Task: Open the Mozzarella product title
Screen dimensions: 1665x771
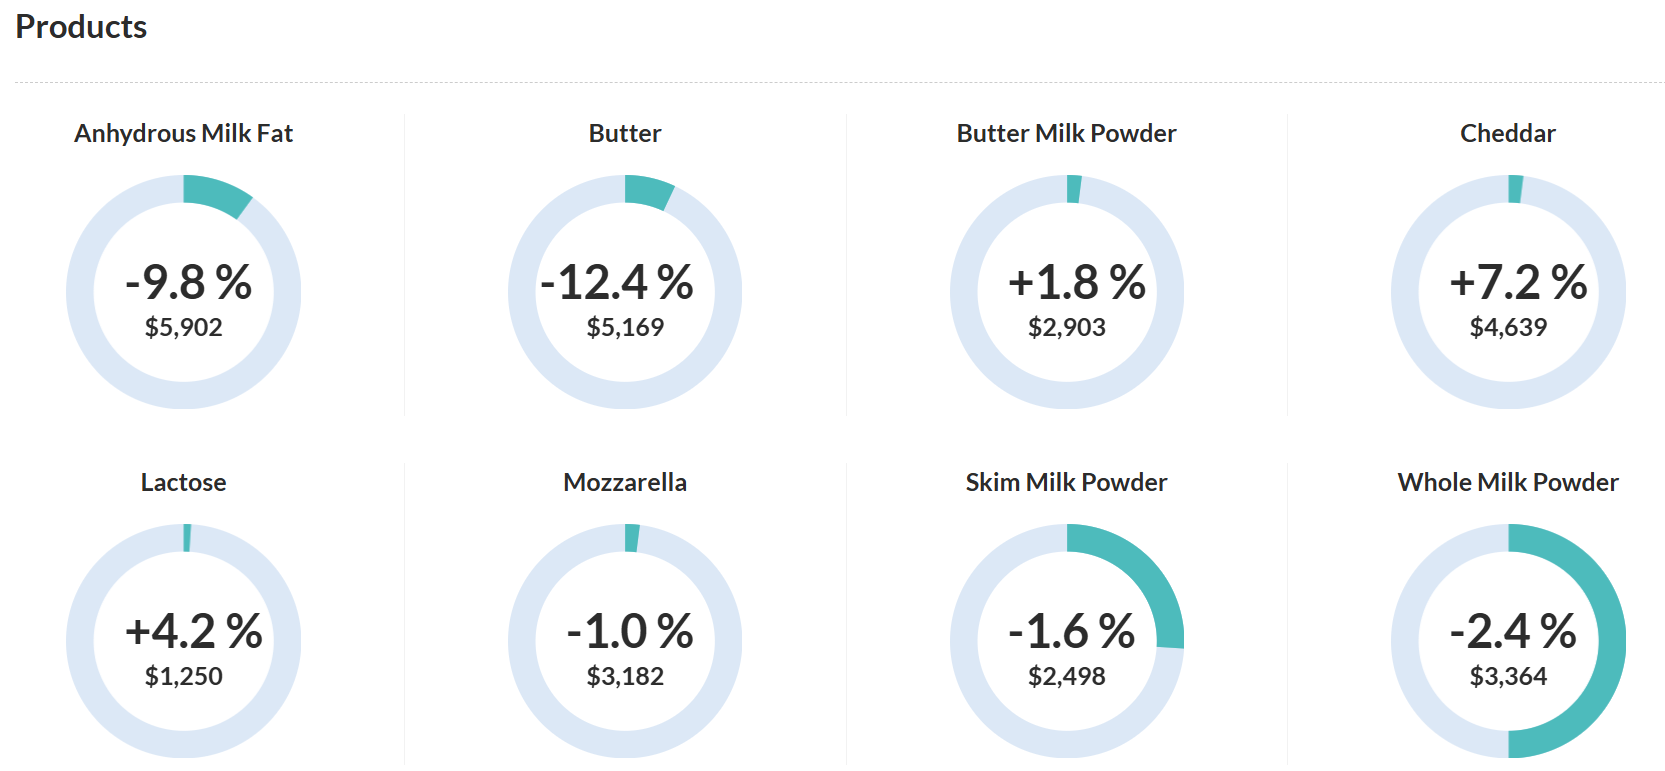Action: click(625, 482)
